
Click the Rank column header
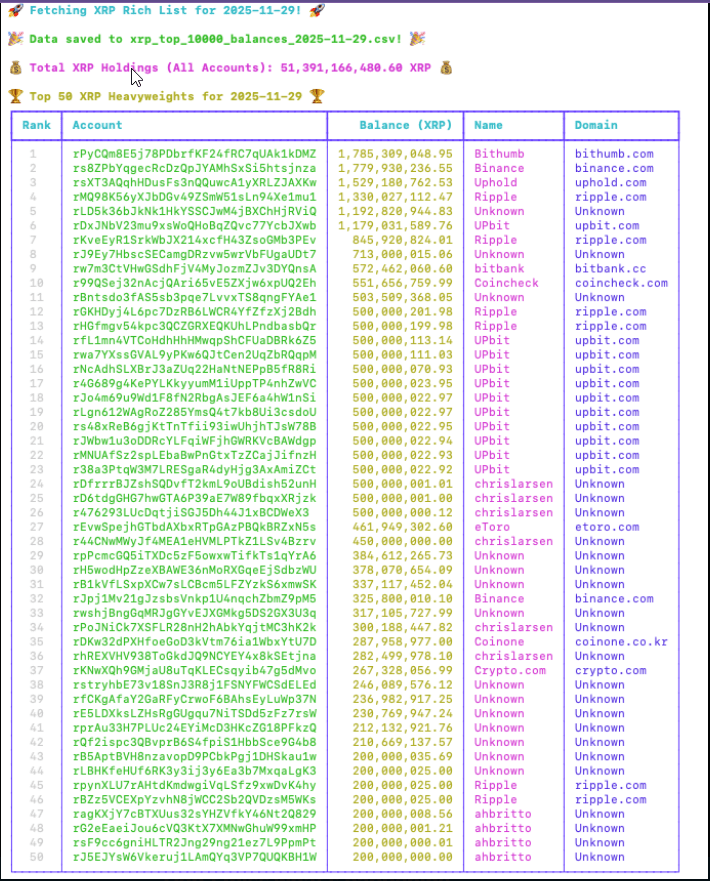36,125
